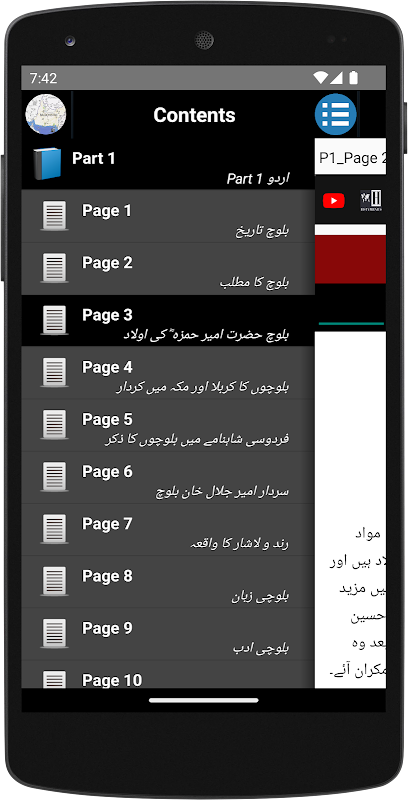This screenshot has width=408, height=800.
Task: Open Page 2 from contents
Action: (168, 268)
